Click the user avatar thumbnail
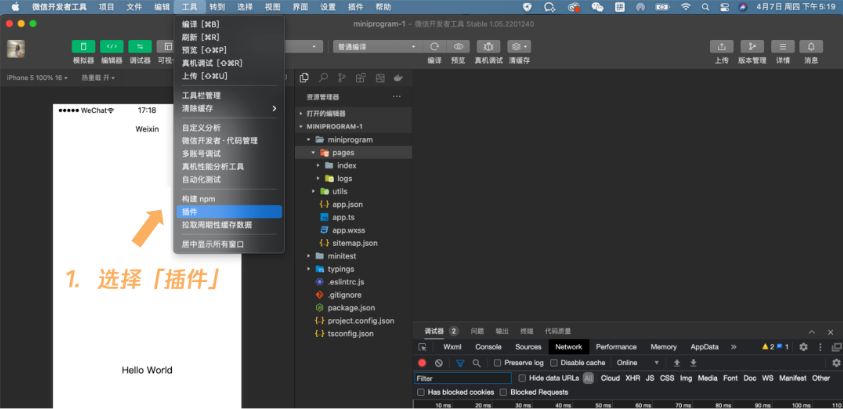The width and height of the screenshot is (843, 409). coord(16,49)
